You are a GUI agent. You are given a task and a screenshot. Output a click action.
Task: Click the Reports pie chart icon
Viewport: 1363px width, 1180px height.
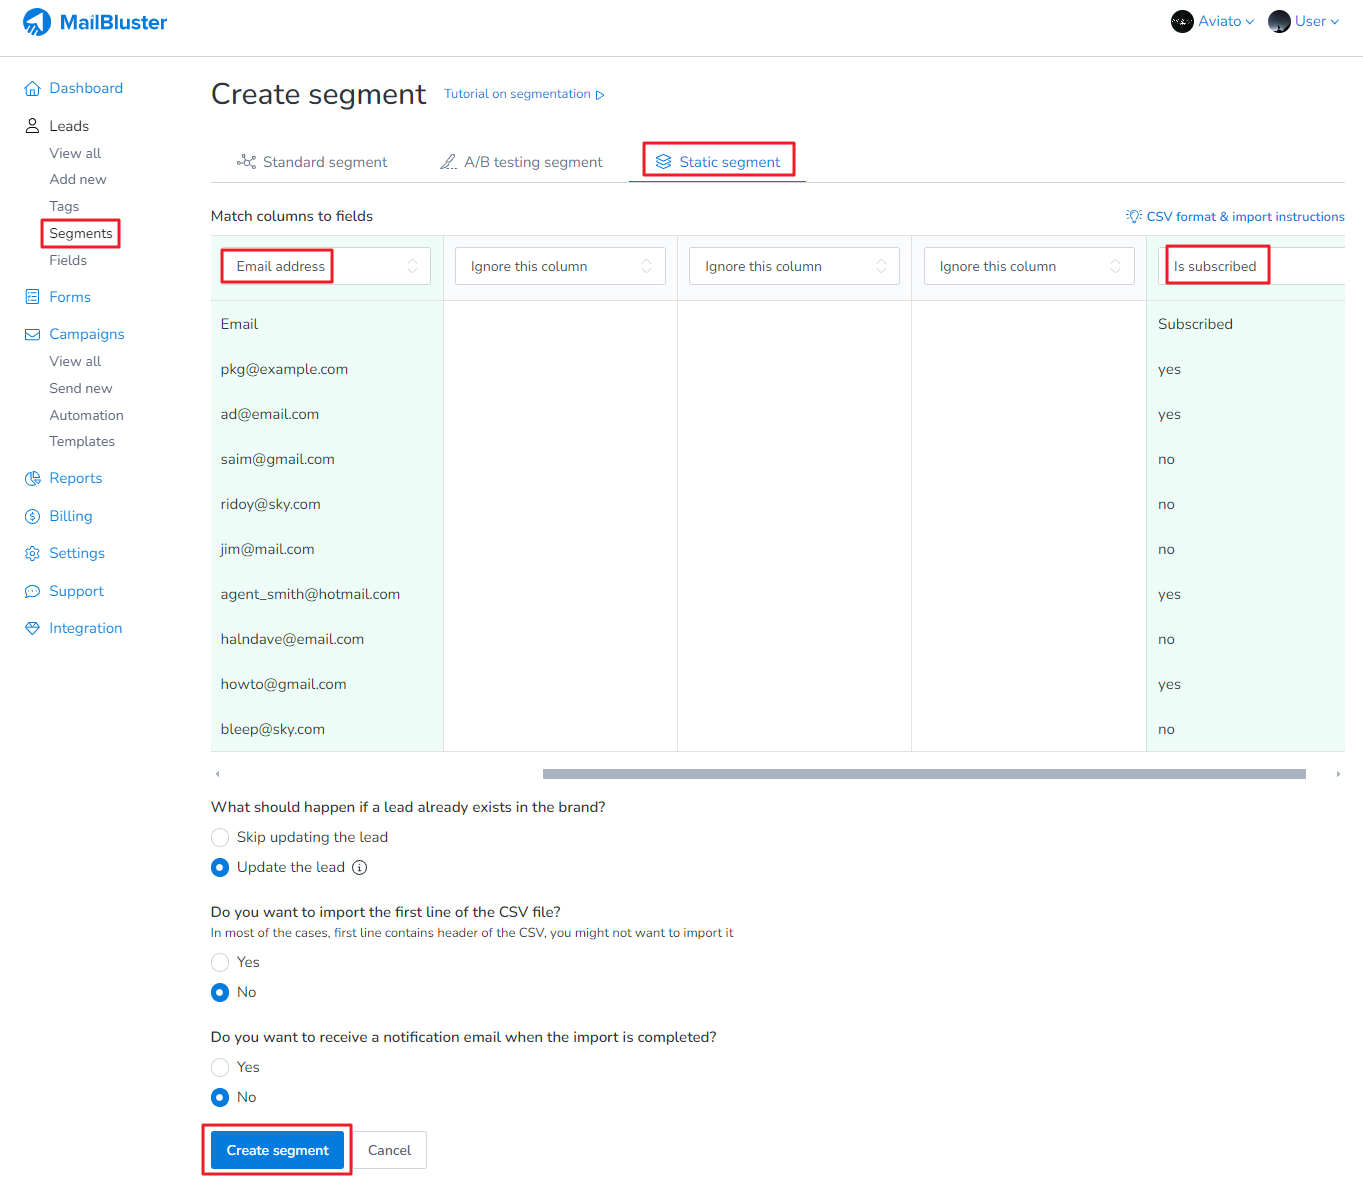coord(32,479)
